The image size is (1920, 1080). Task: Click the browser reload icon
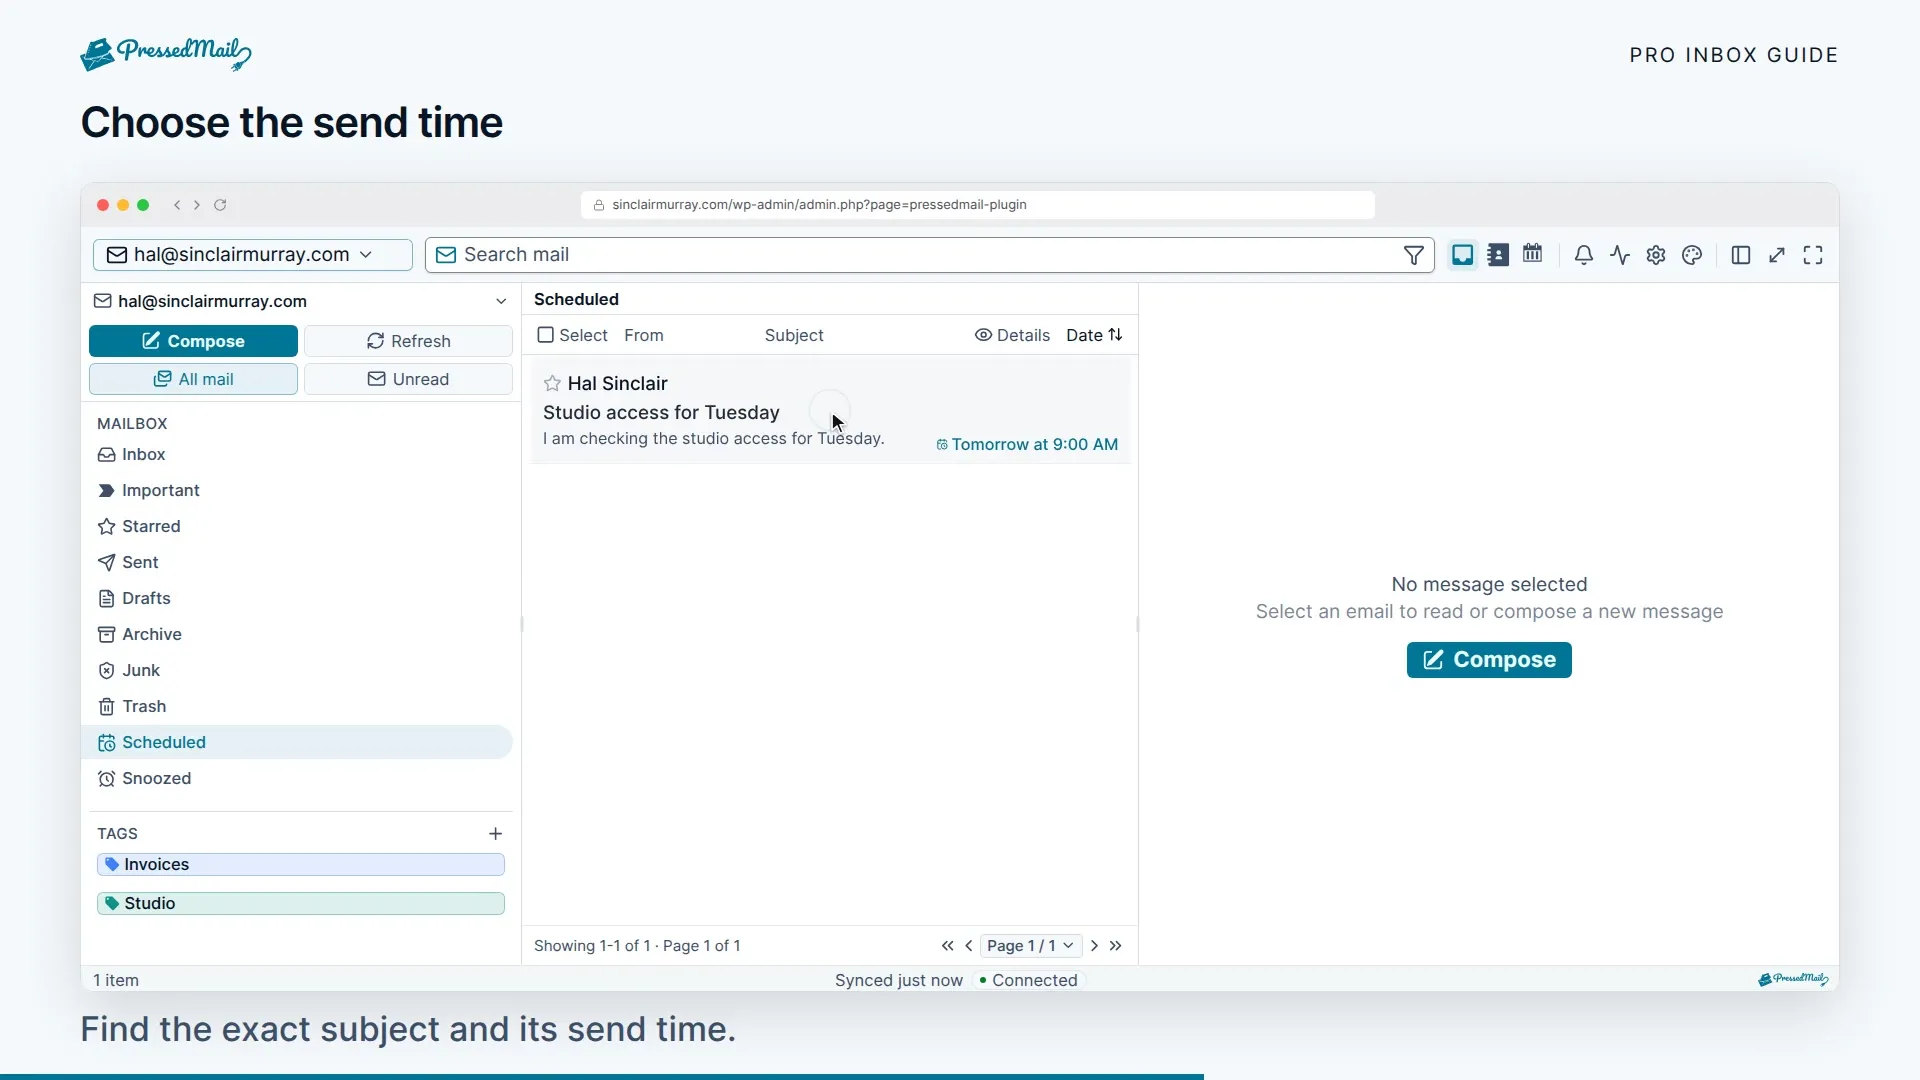[220, 205]
